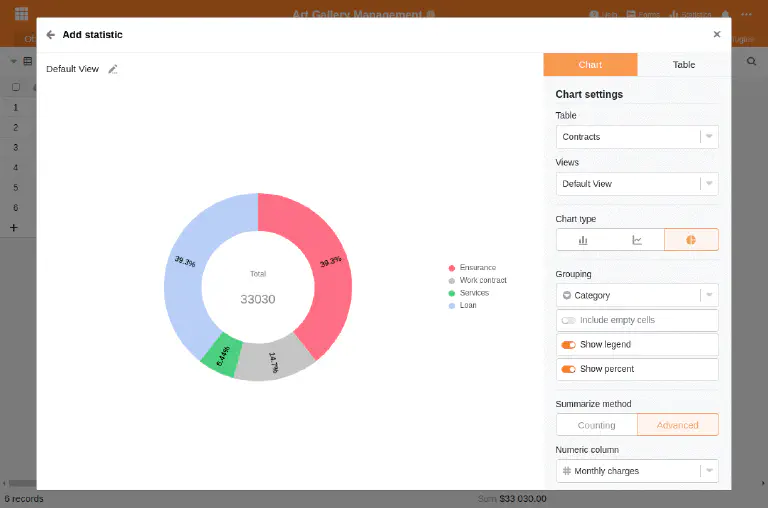
Task: Click the table view icon in background toolbar
Action: (27, 61)
